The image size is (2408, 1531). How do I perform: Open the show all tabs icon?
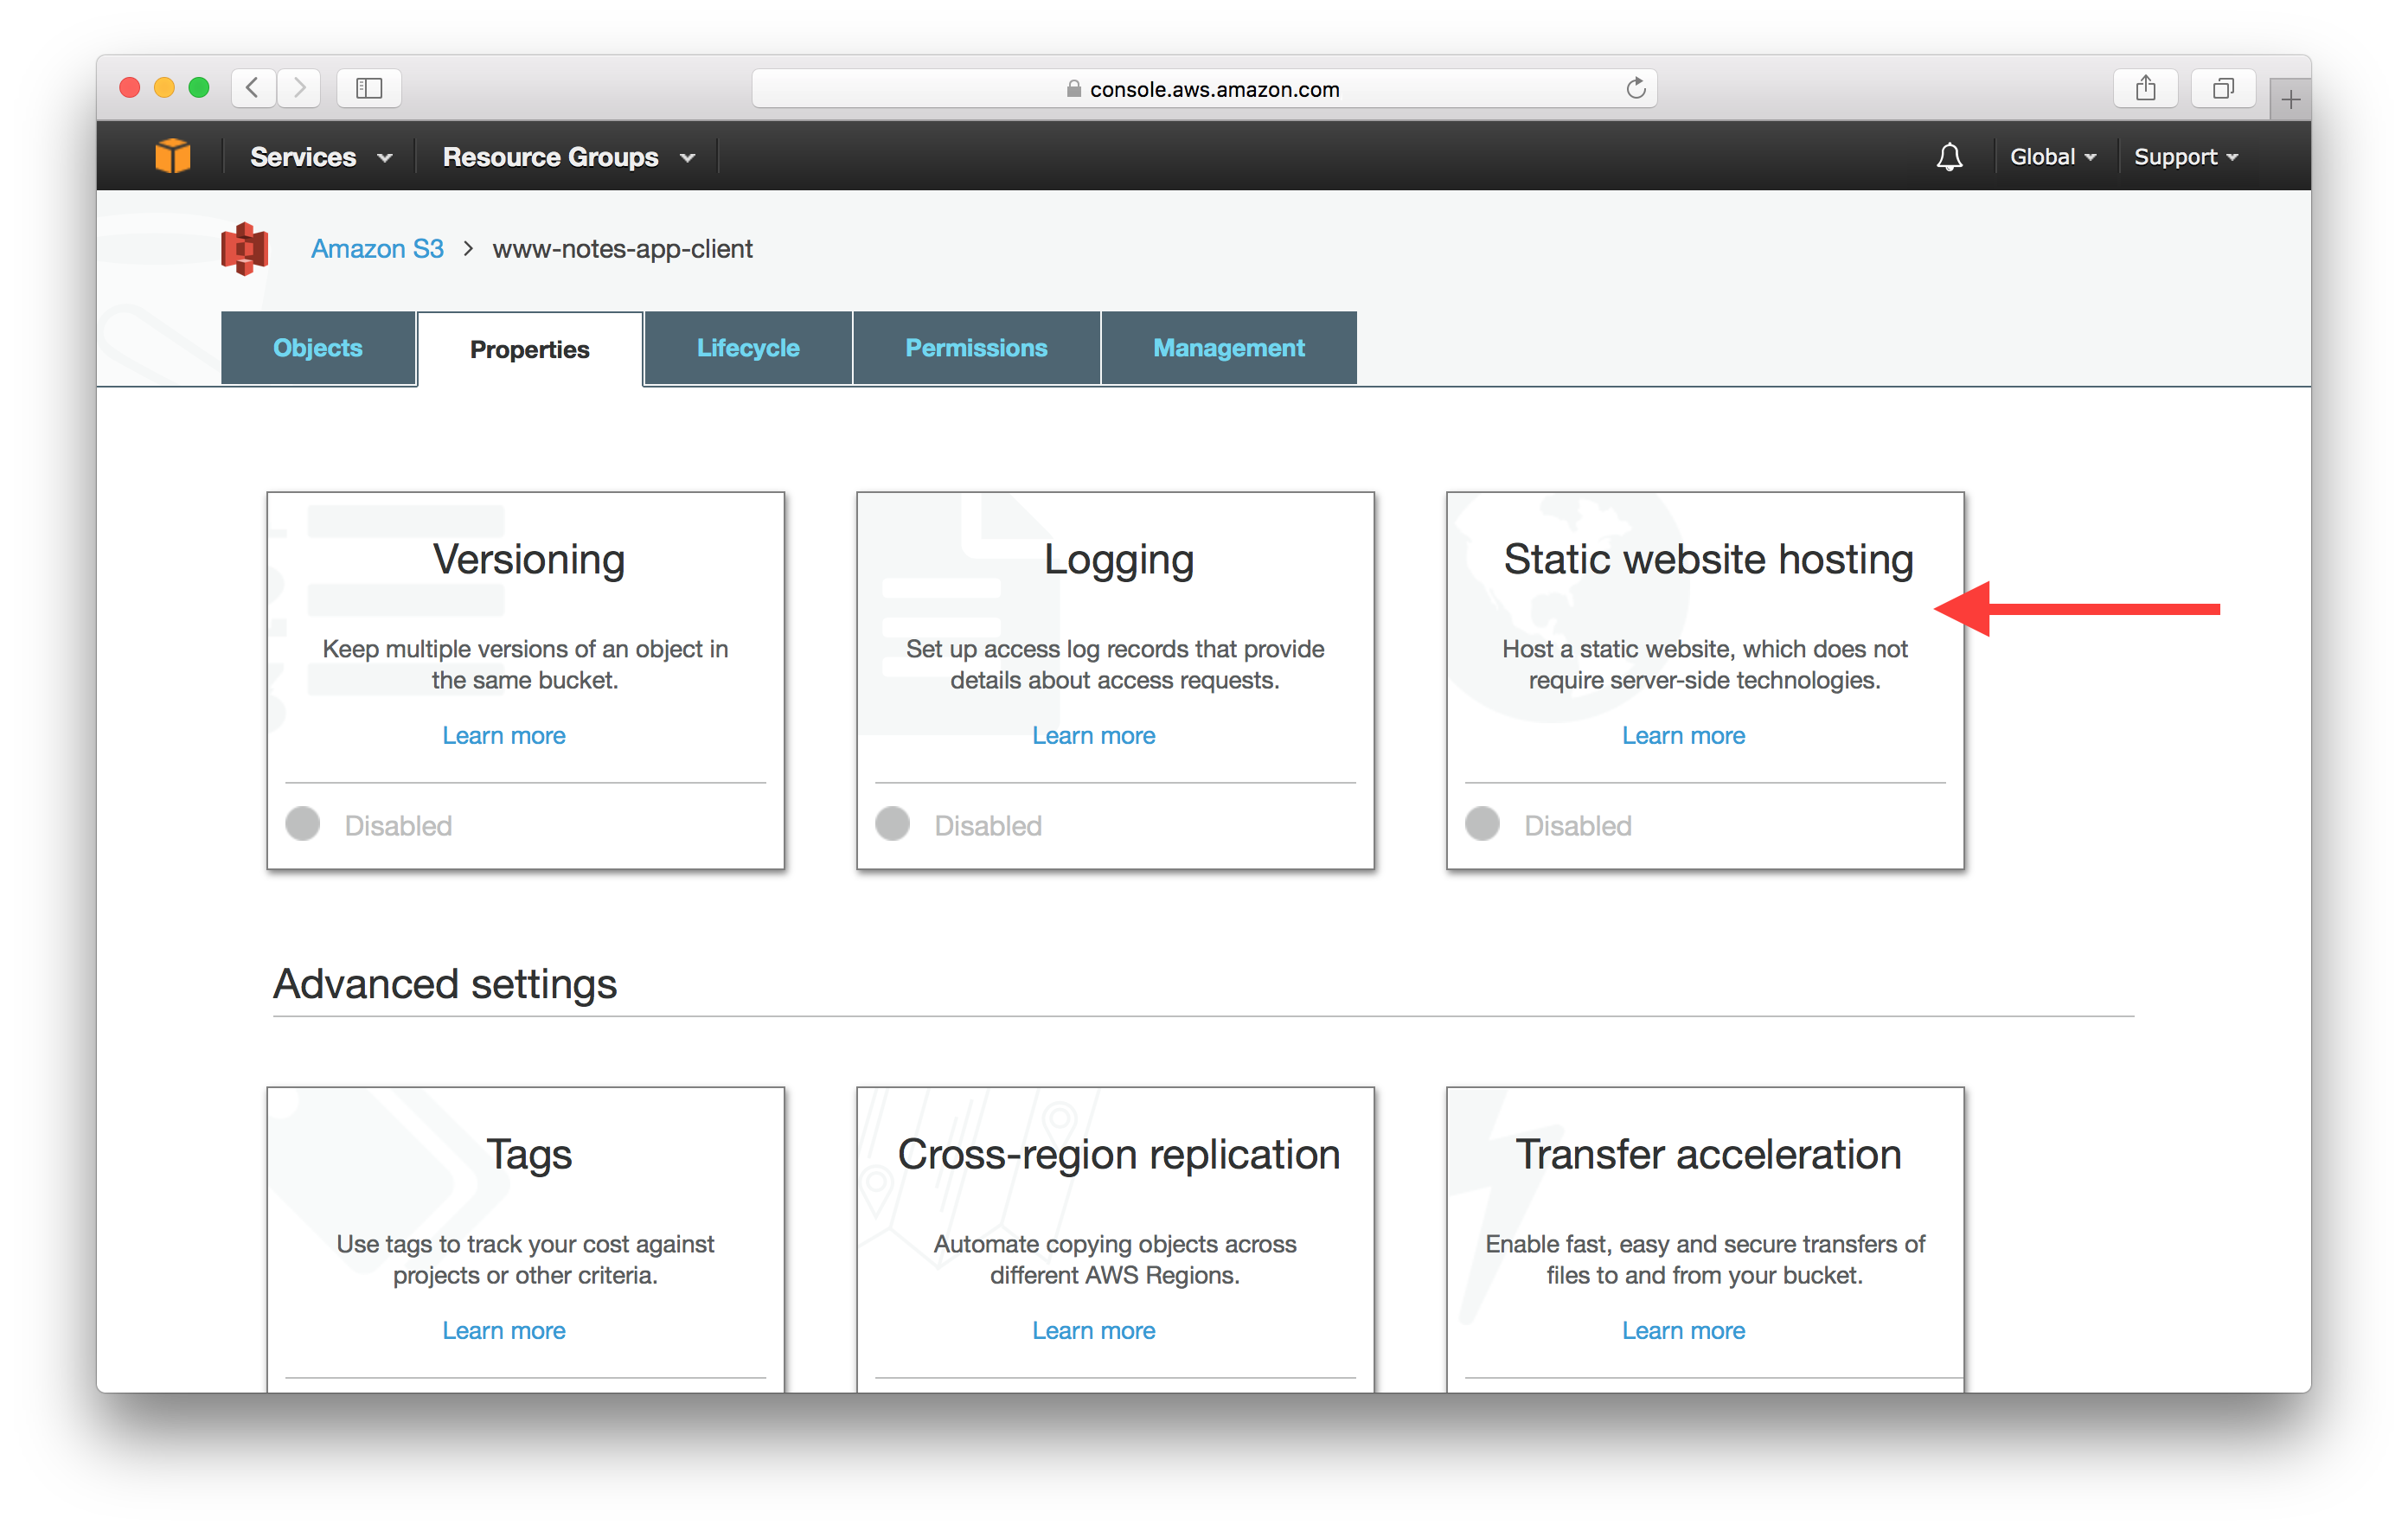pos(2223,88)
